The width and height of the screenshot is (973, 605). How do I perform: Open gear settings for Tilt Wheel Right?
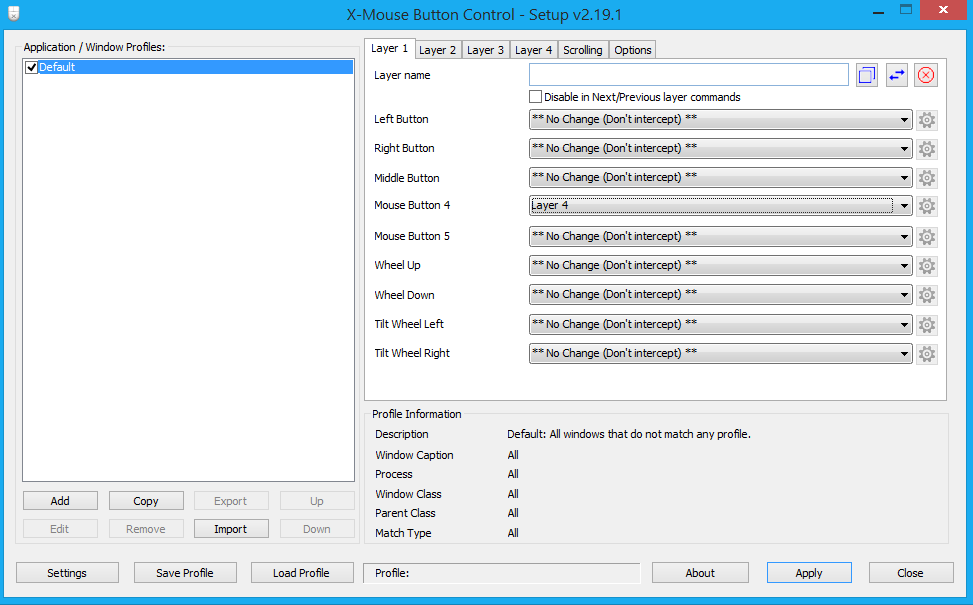point(926,354)
